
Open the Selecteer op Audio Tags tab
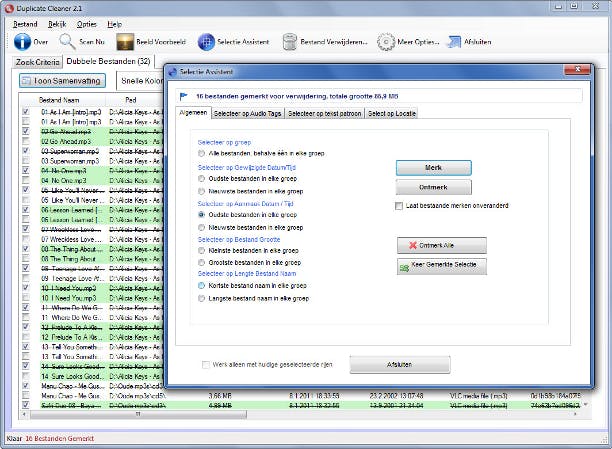(247, 114)
